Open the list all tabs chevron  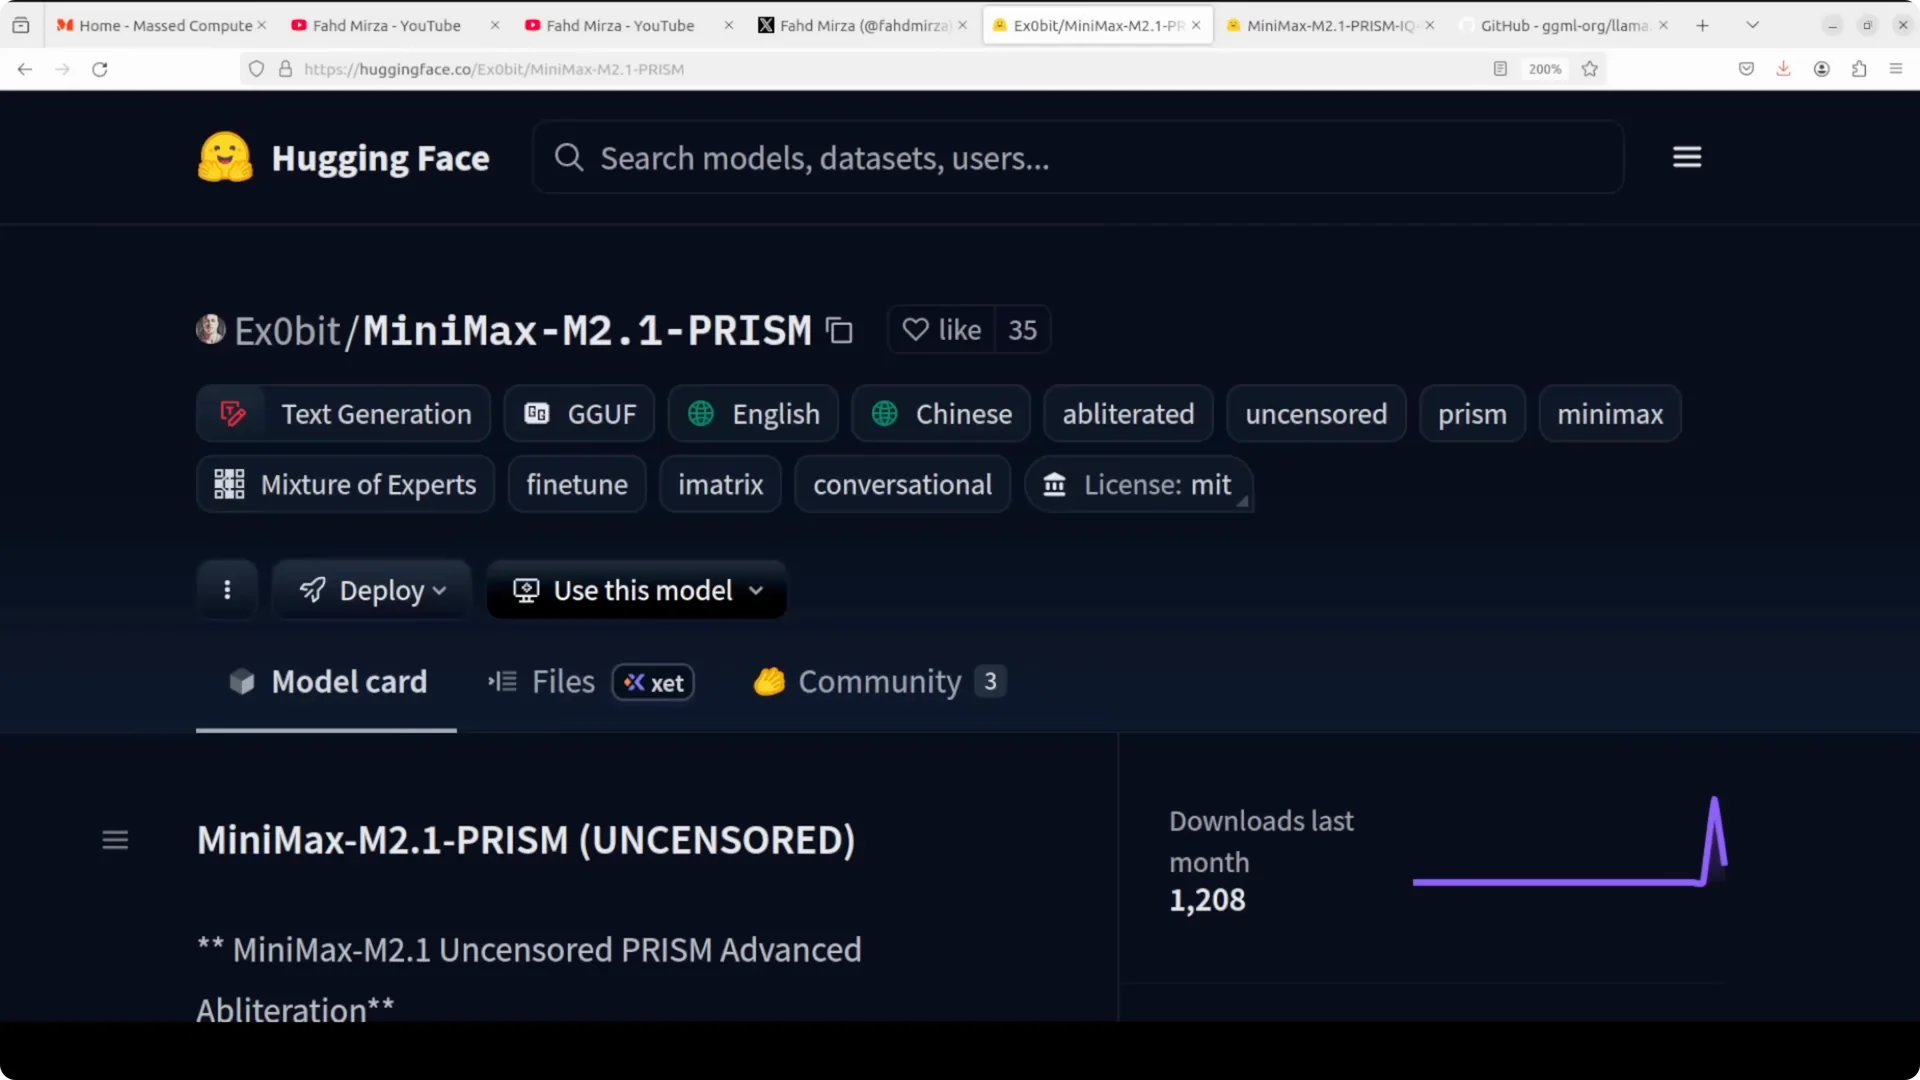[1752, 25]
